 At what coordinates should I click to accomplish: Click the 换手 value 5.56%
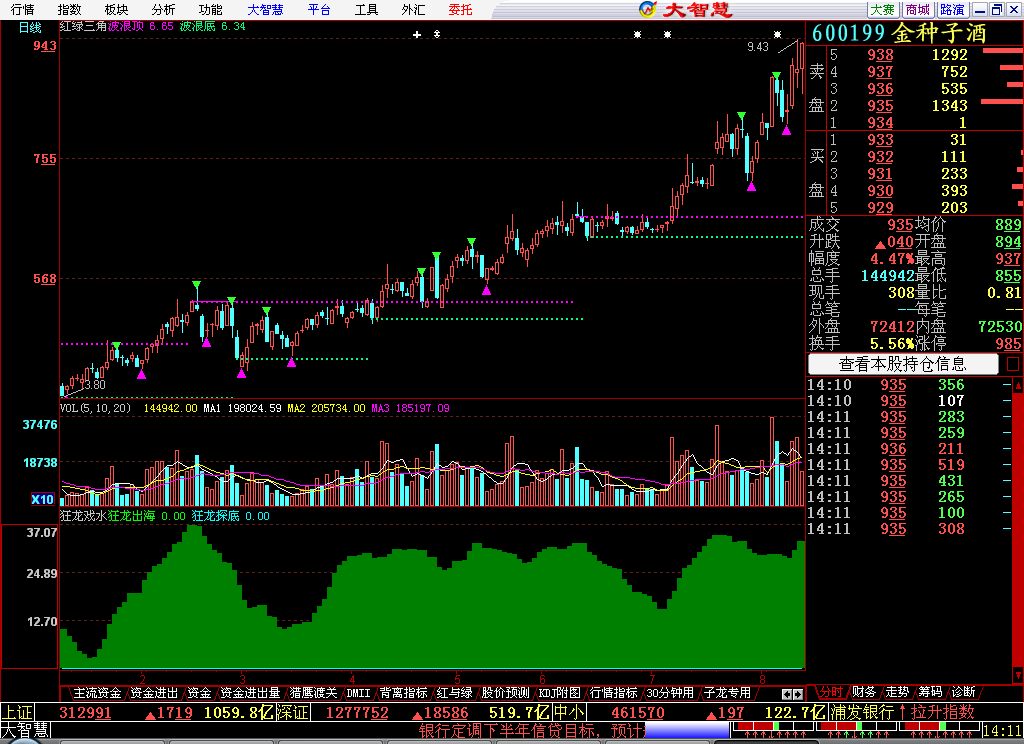click(x=892, y=344)
